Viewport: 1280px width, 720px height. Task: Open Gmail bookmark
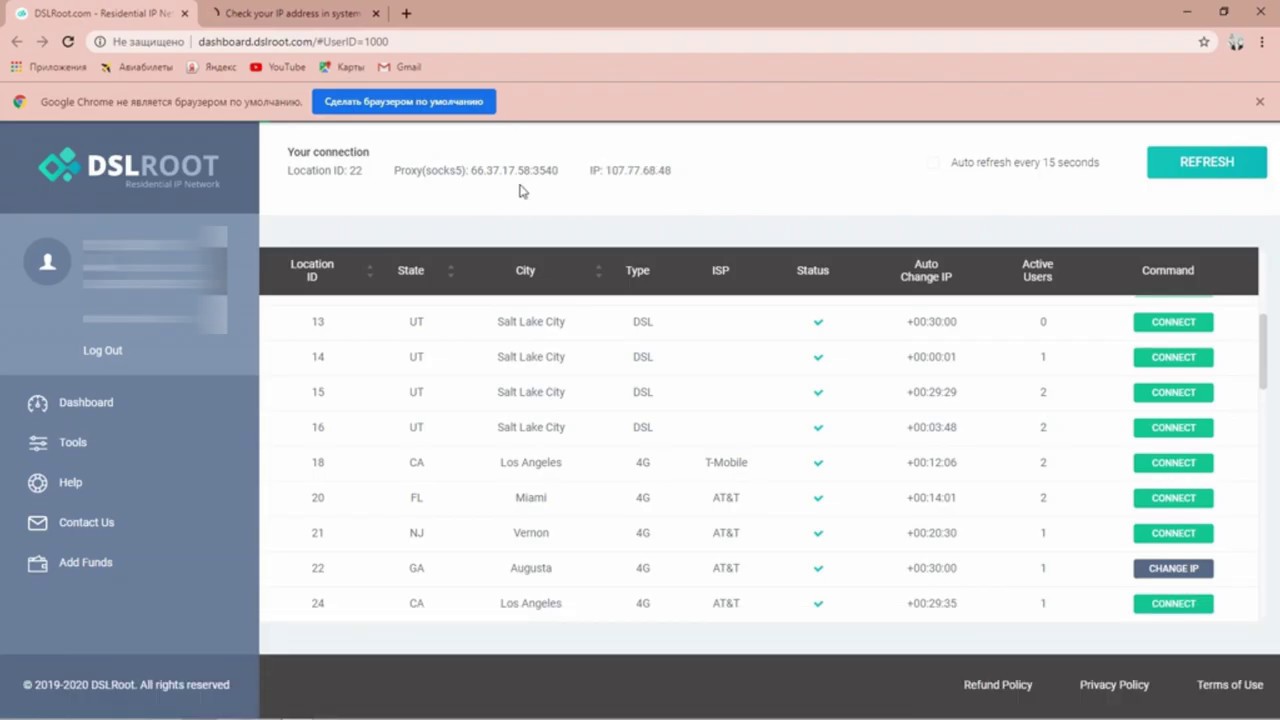click(400, 67)
